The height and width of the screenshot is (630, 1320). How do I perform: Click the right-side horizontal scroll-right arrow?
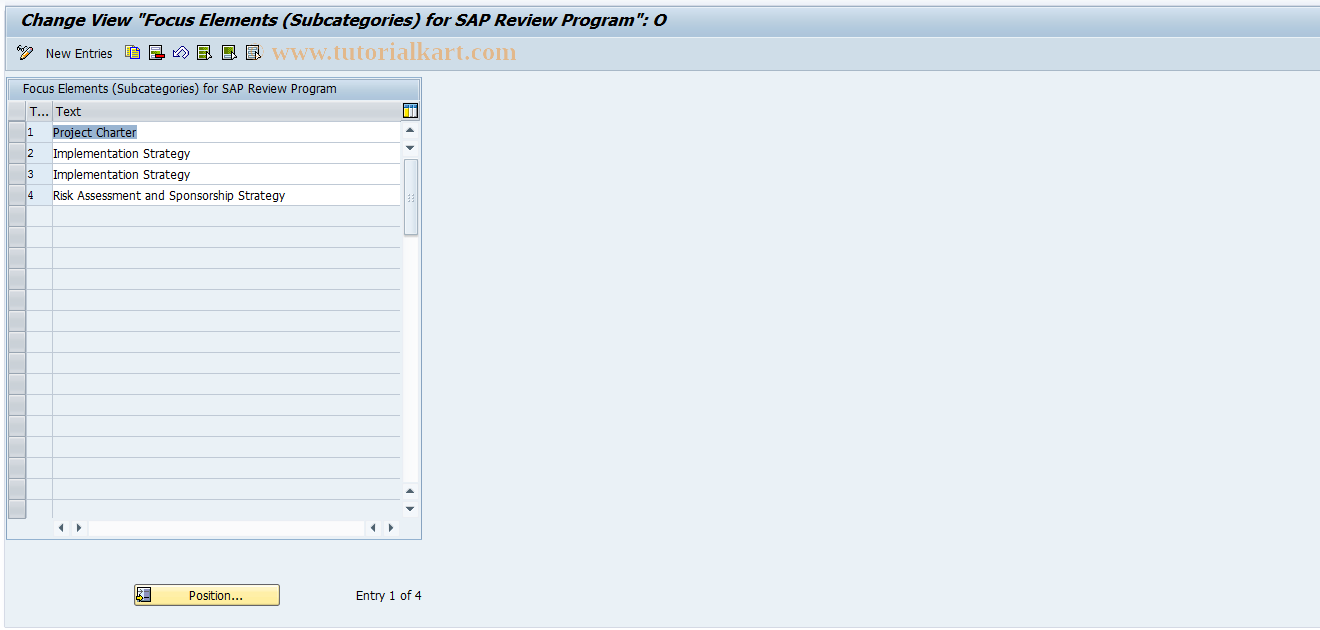(x=390, y=527)
